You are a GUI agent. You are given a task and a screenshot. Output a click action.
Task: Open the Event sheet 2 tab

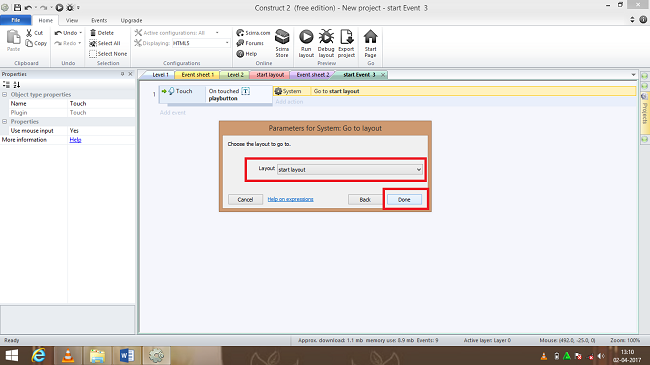pyautogui.click(x=313, y=75)
